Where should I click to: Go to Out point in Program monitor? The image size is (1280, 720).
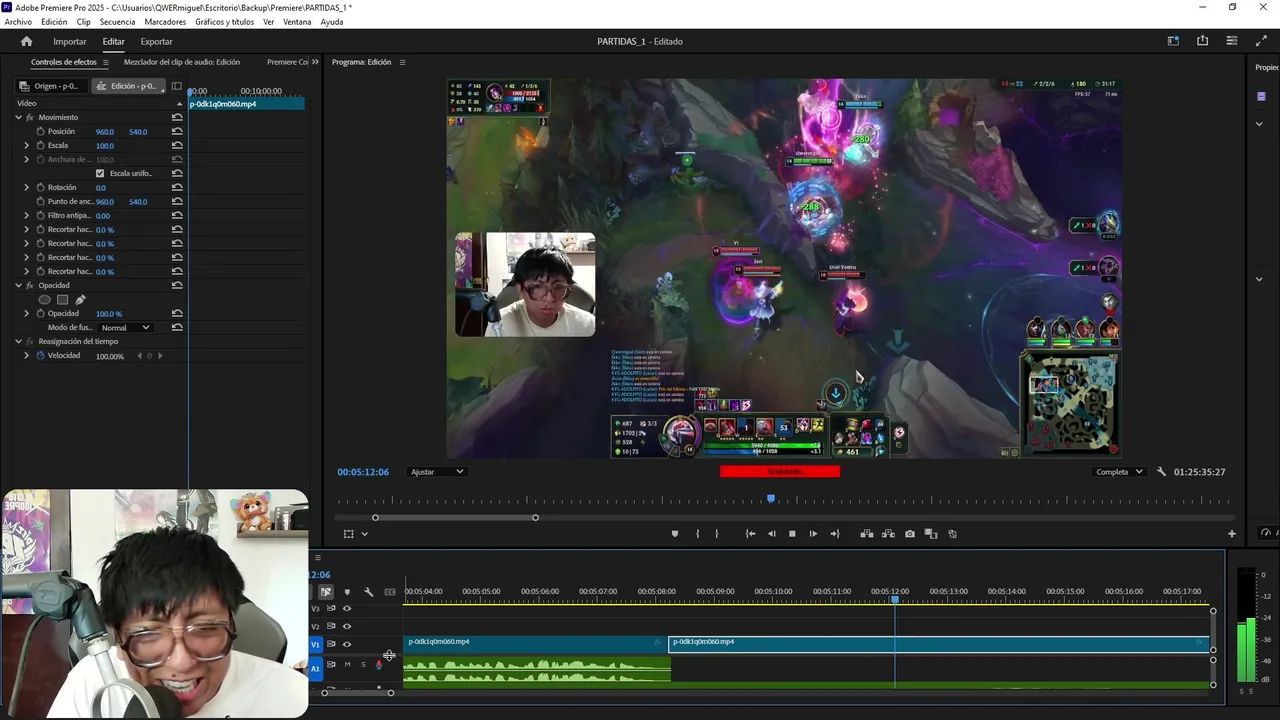835,534
